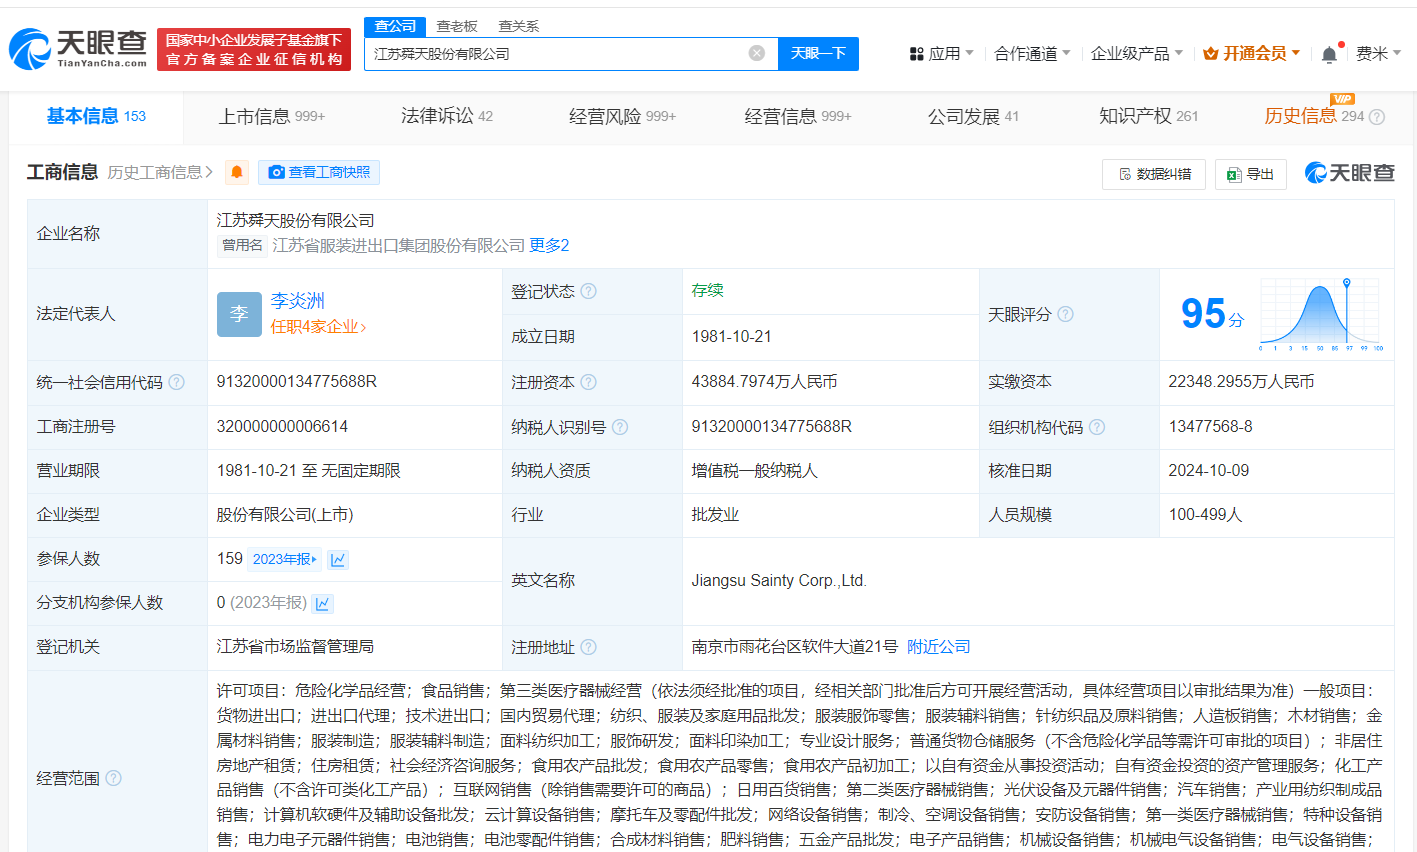Show 更多2 former names
This screenshot has height=852, width=1417.
pyautogui.click(x=549, y=245)
